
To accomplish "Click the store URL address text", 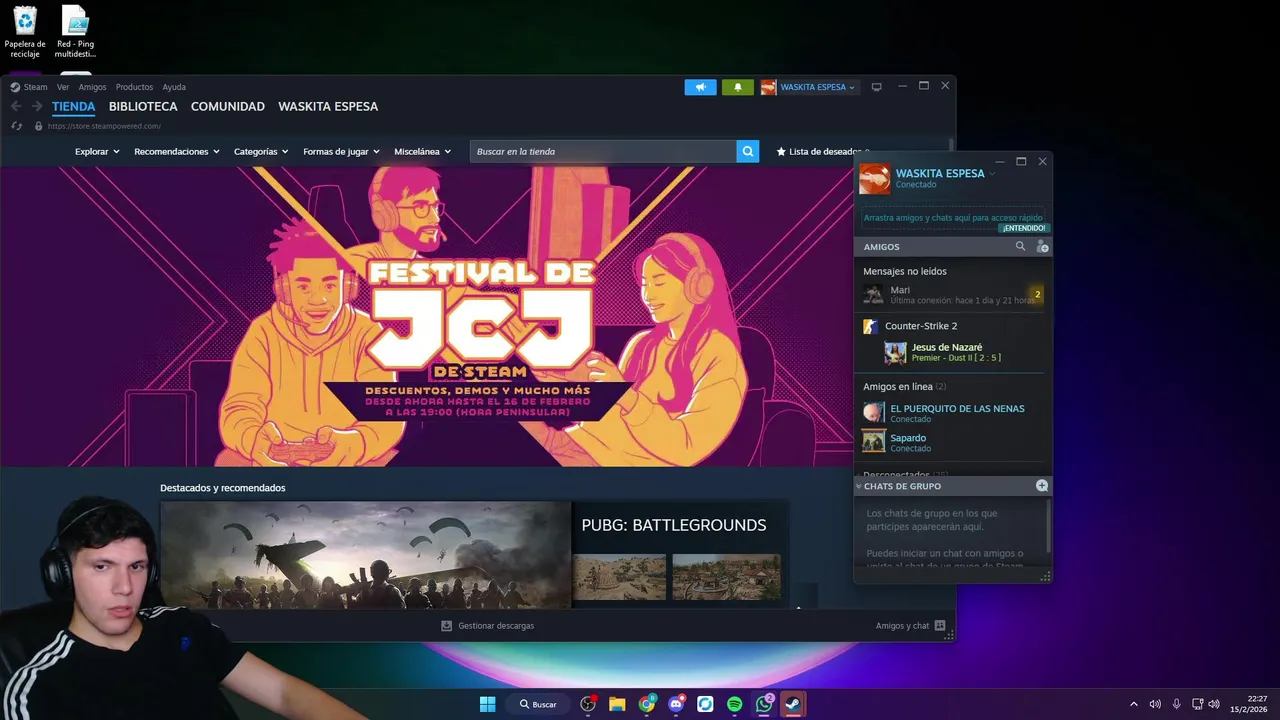I will pyautogui.click(x=104, y=126).
